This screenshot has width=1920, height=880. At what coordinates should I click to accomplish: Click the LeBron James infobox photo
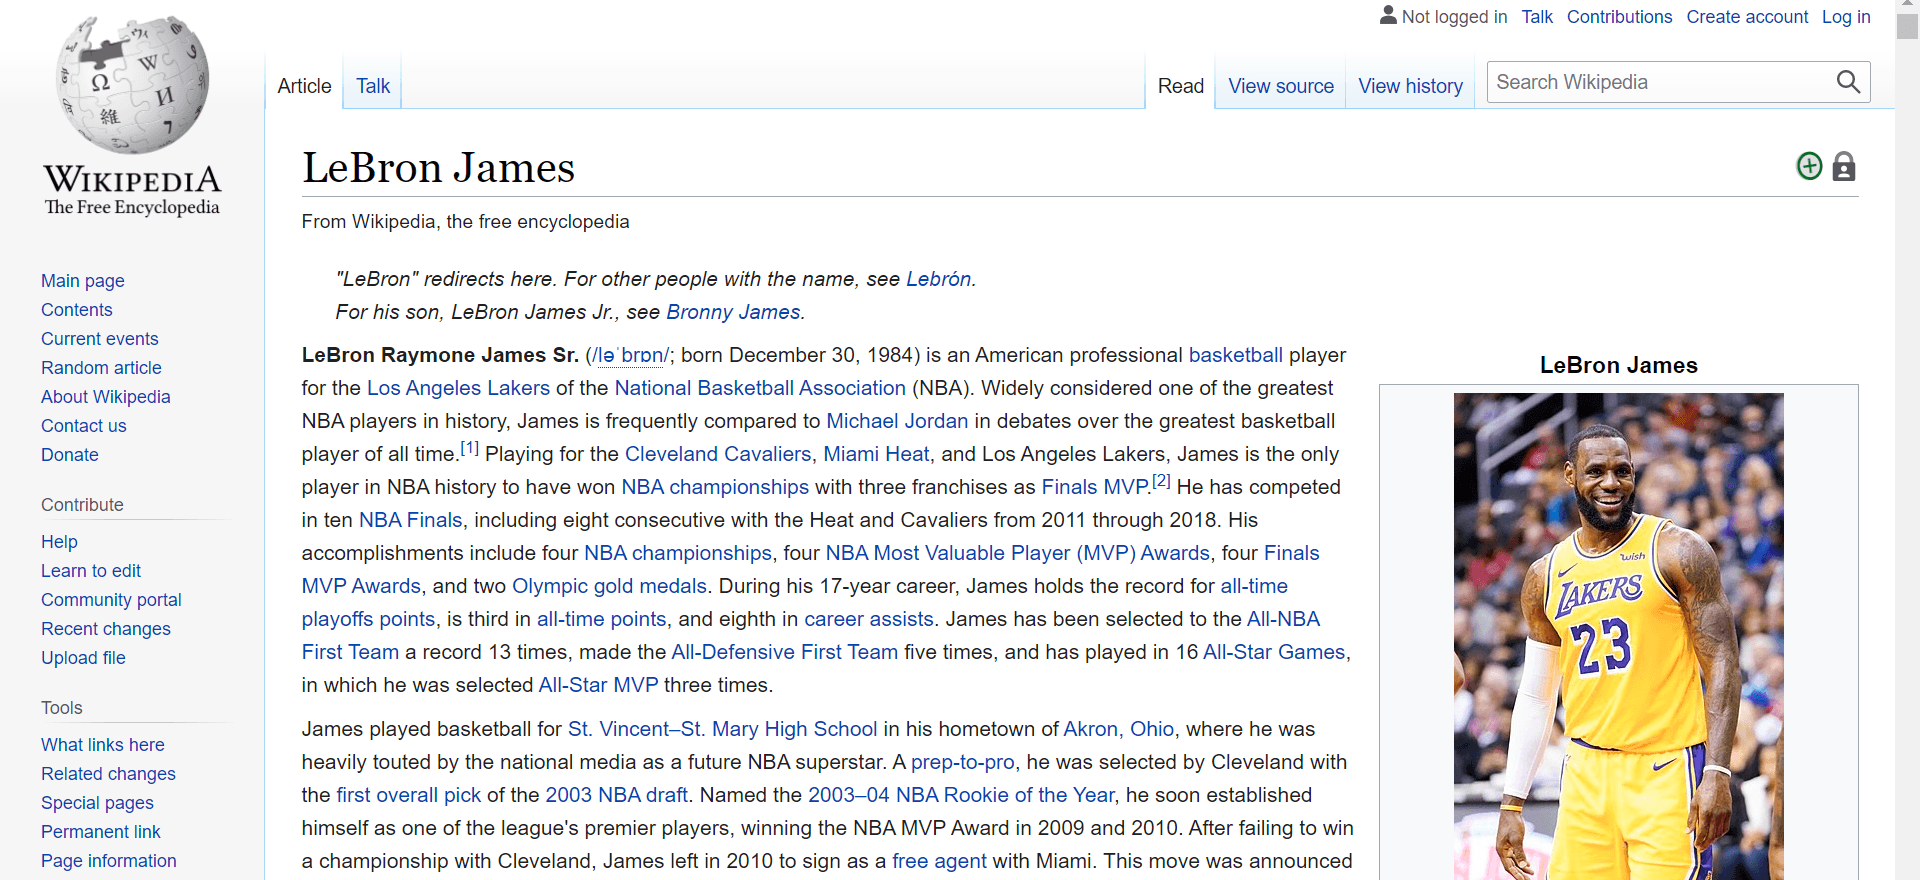[x=1618, y=635]
